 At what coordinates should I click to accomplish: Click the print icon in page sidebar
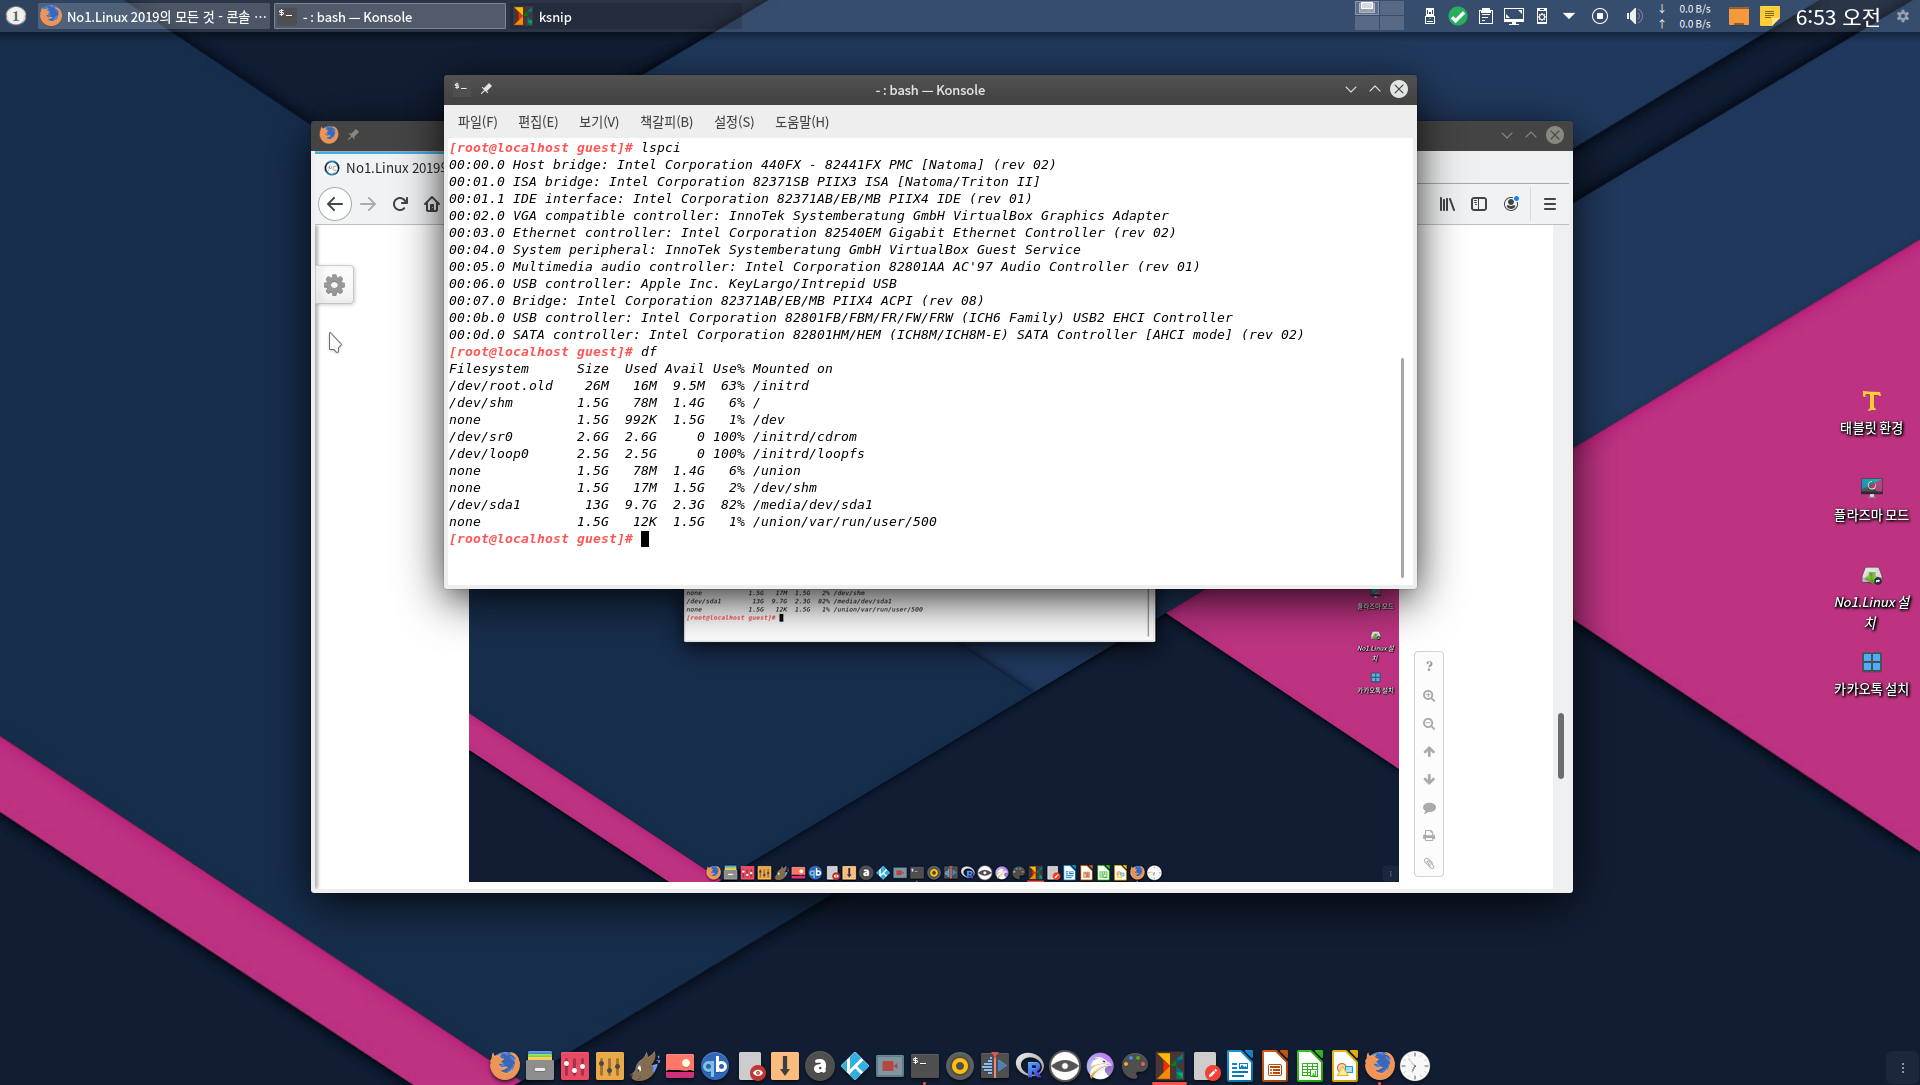[x=1429, y=836]
